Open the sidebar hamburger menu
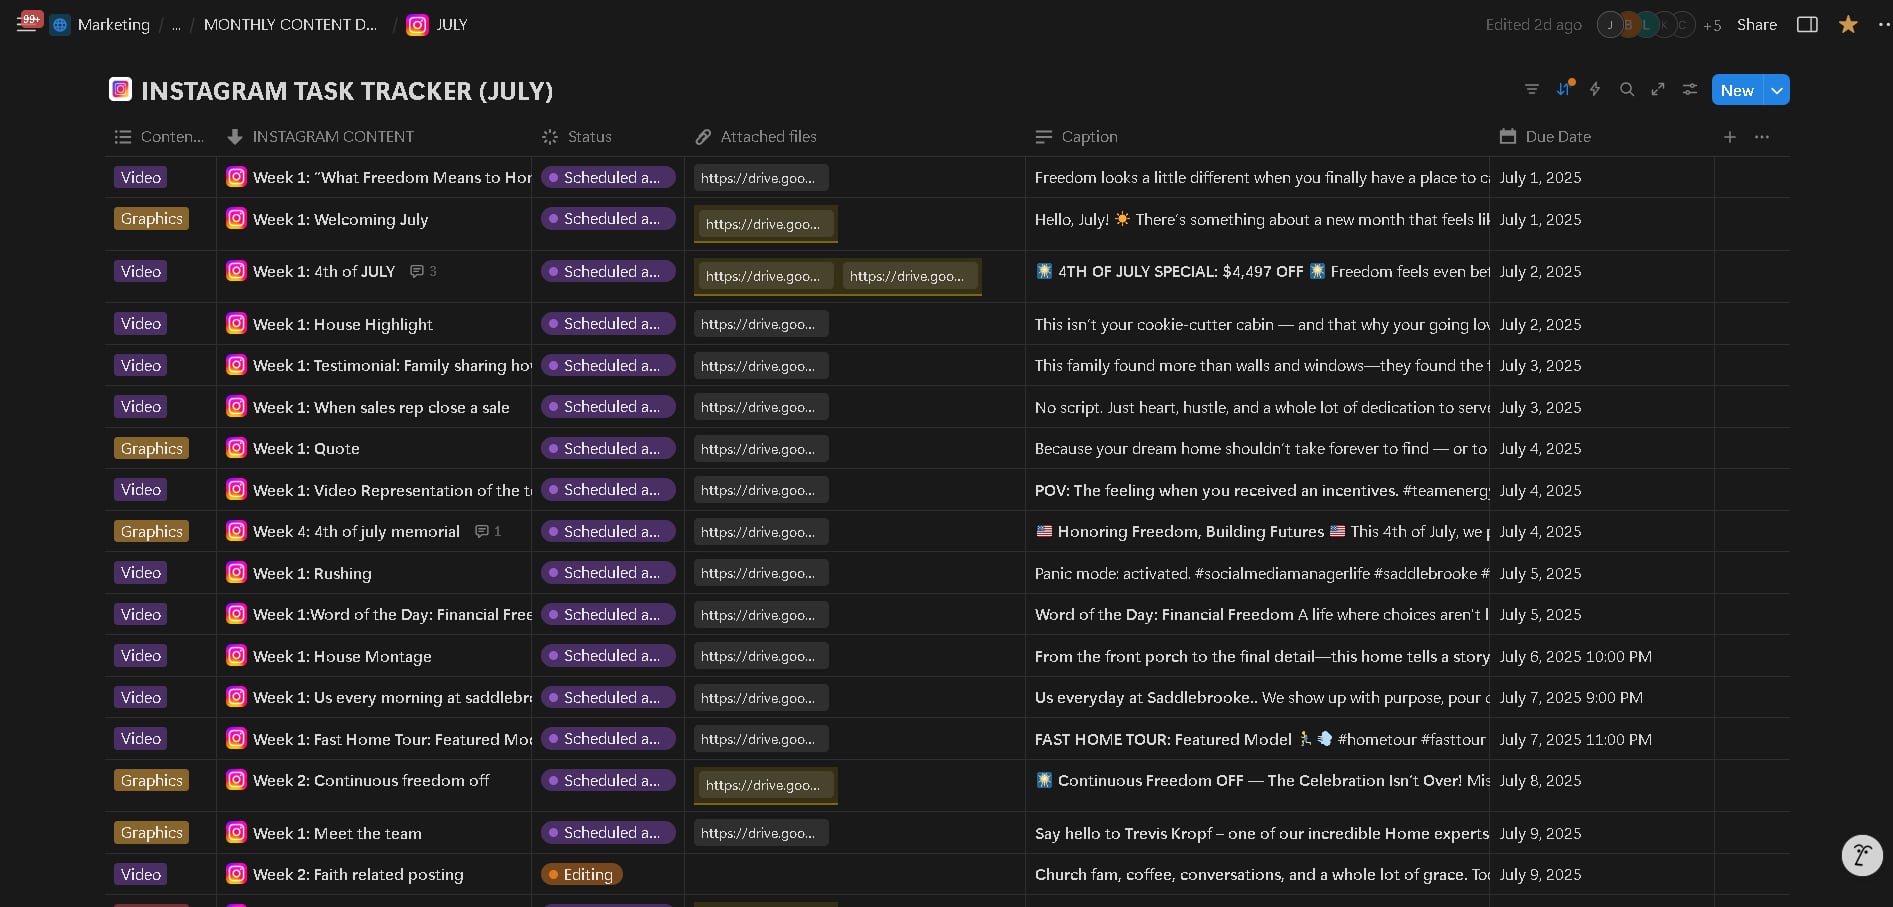This screenshot has width=1893, height=907. [26, 25]
